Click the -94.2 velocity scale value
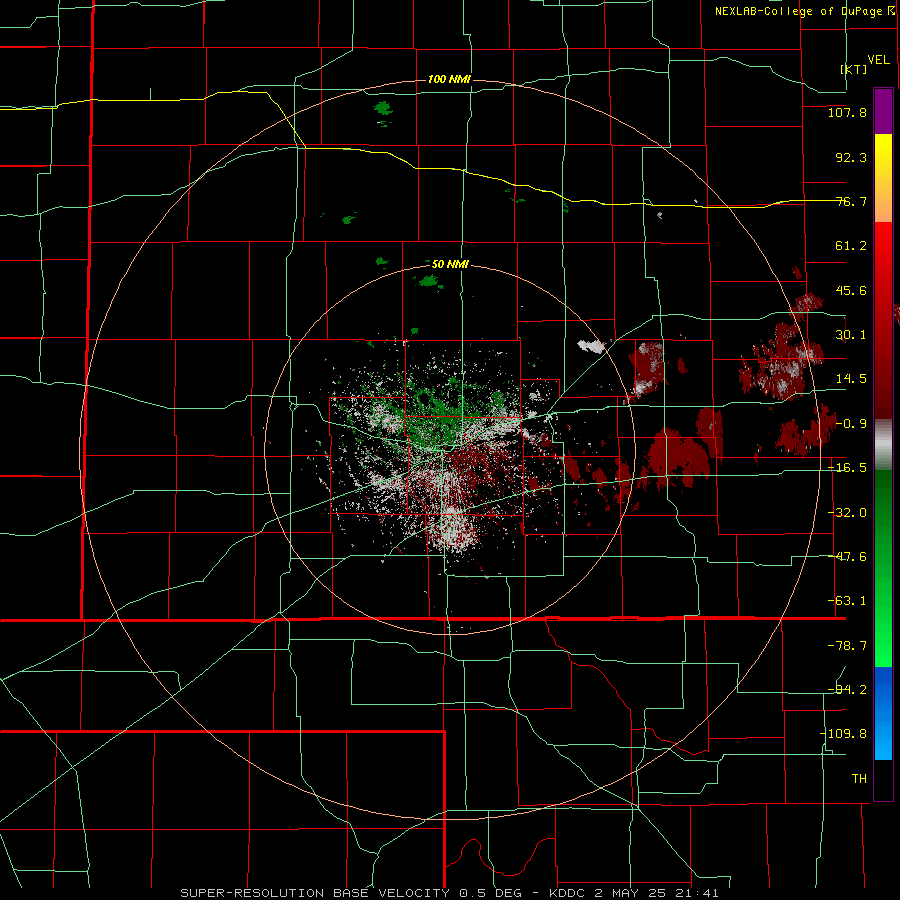The image size is (900, 900). (x=847, y=689)
